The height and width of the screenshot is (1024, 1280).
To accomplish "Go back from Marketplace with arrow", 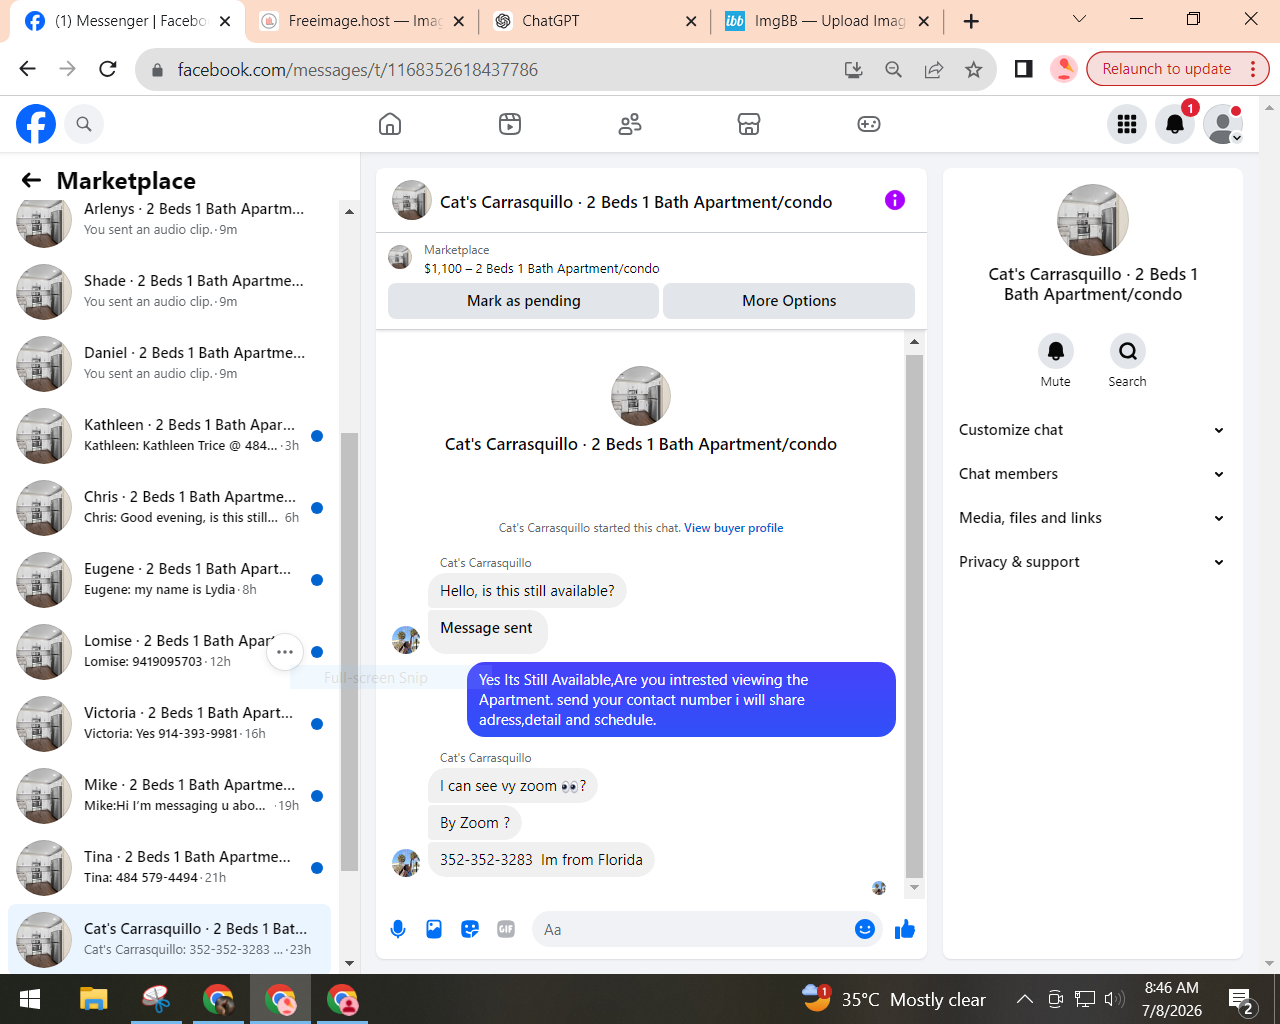I will click(32, 180).
